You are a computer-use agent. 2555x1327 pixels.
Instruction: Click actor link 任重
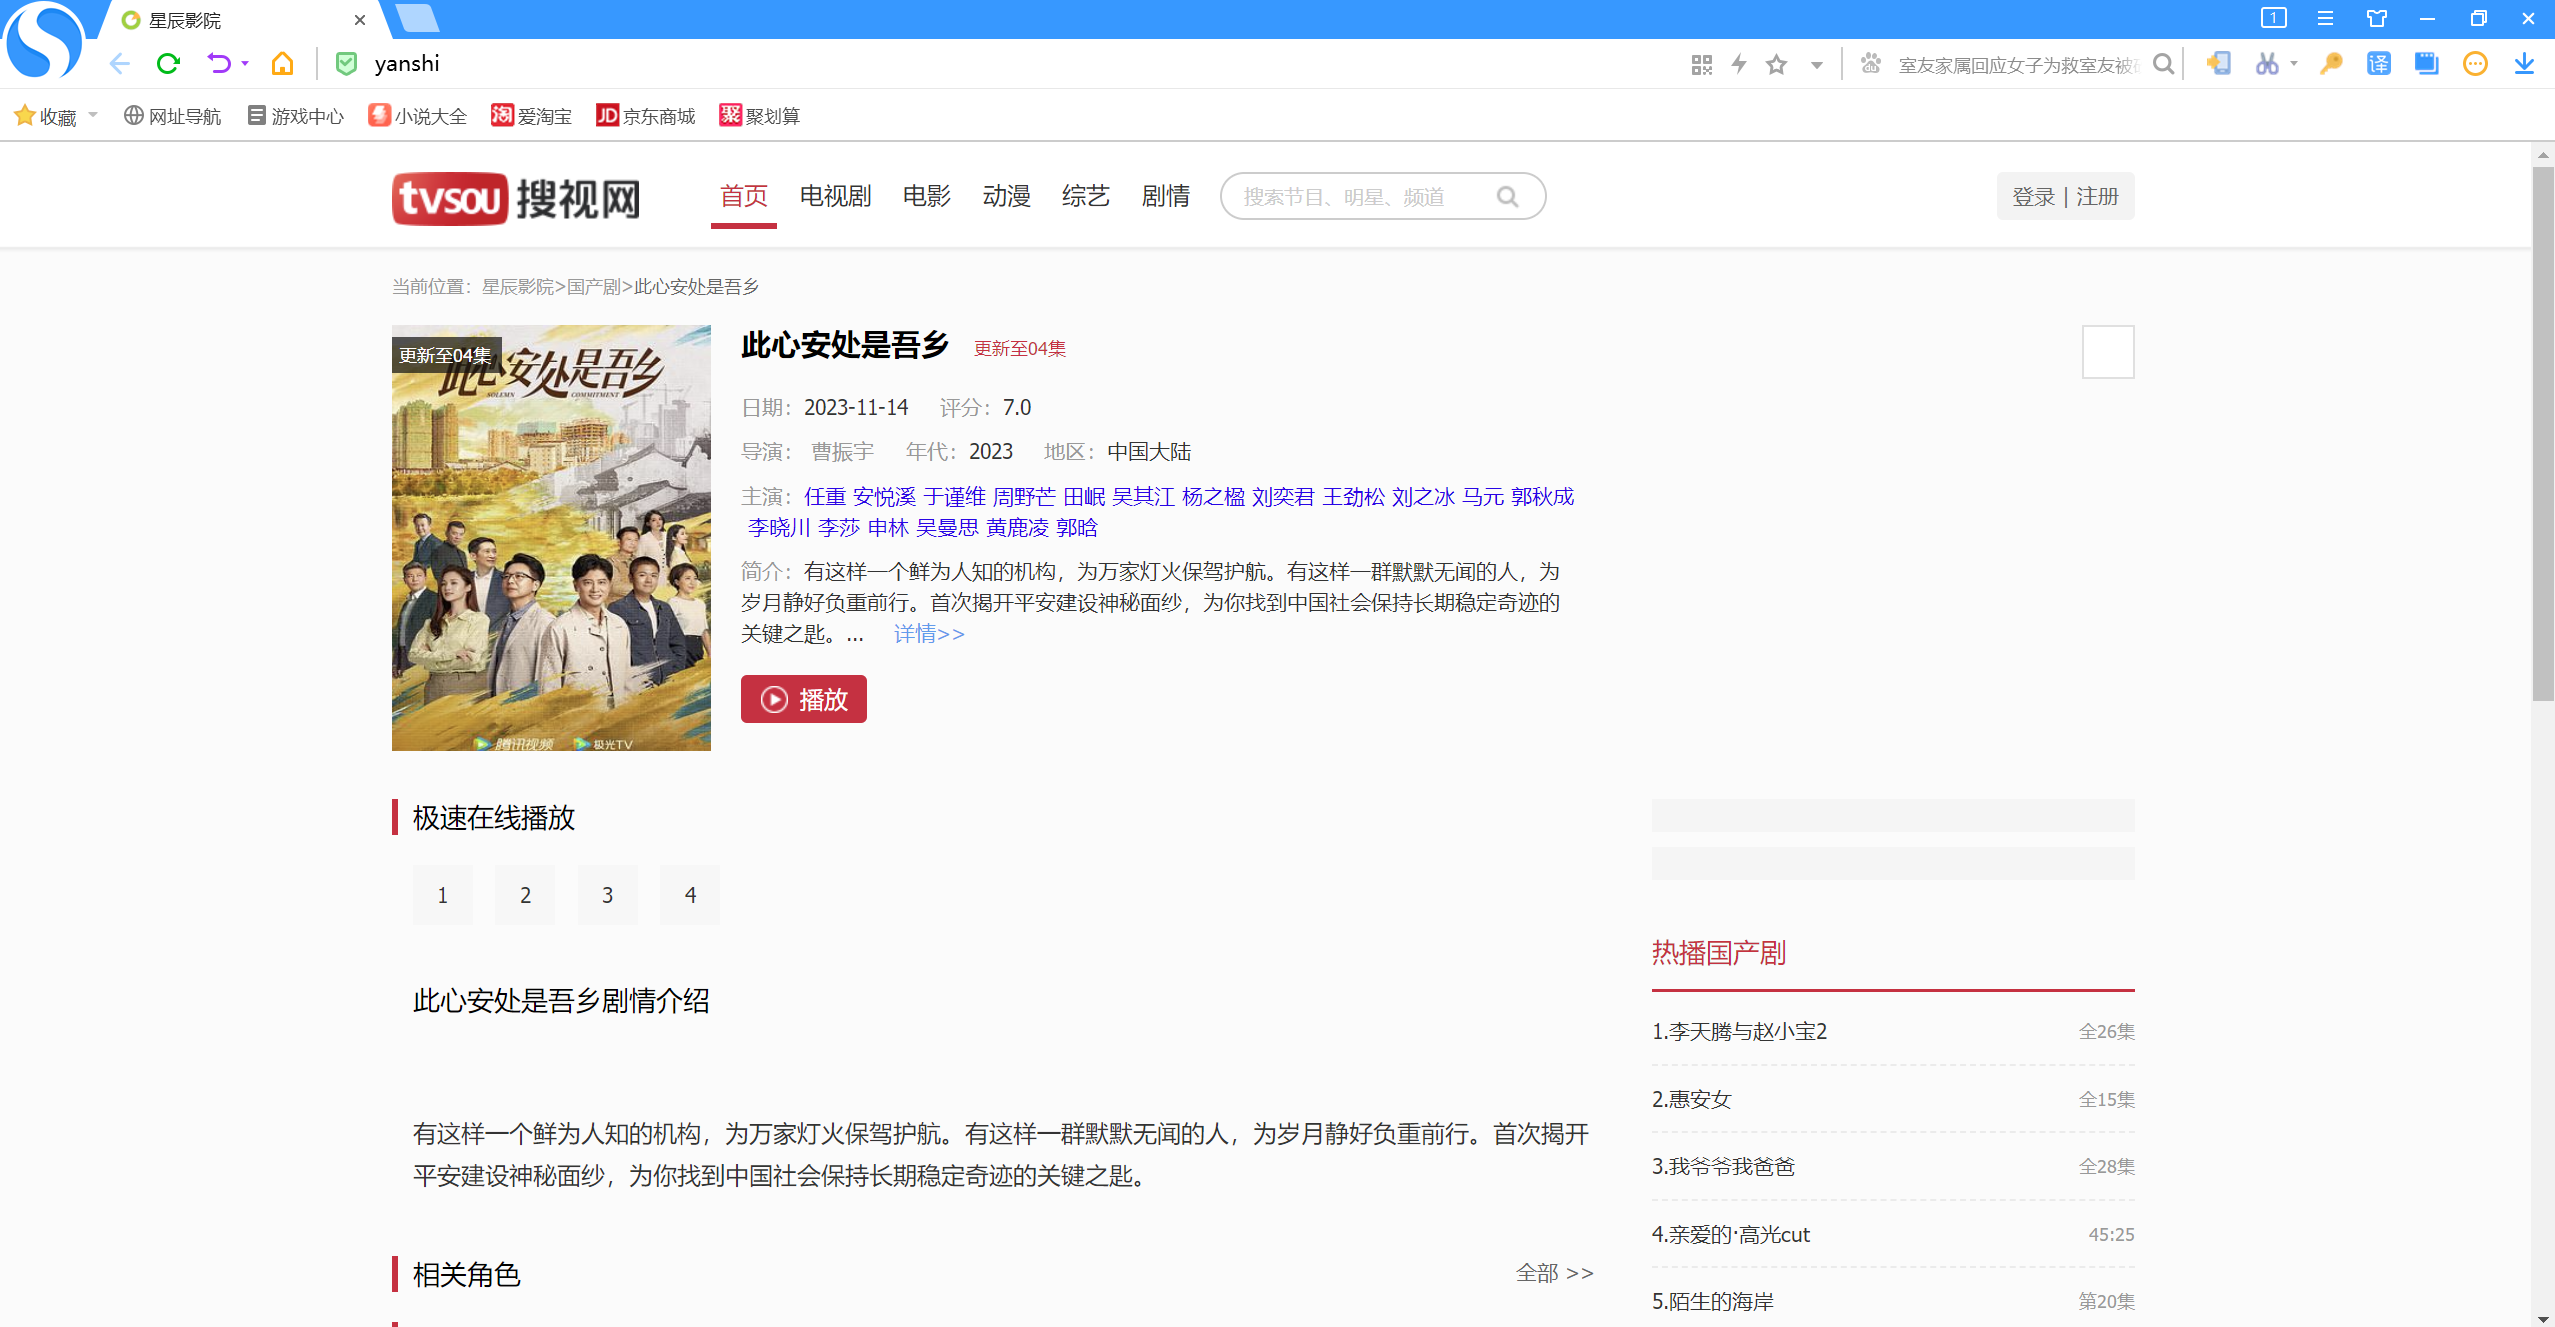click(x=824, y=497)
